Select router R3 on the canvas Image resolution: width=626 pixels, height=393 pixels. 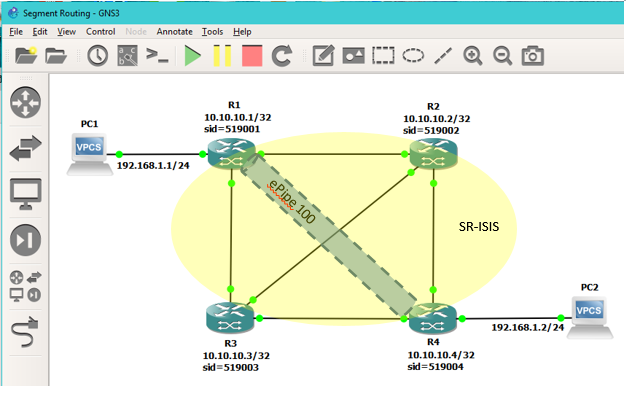[x=230, y=318]
